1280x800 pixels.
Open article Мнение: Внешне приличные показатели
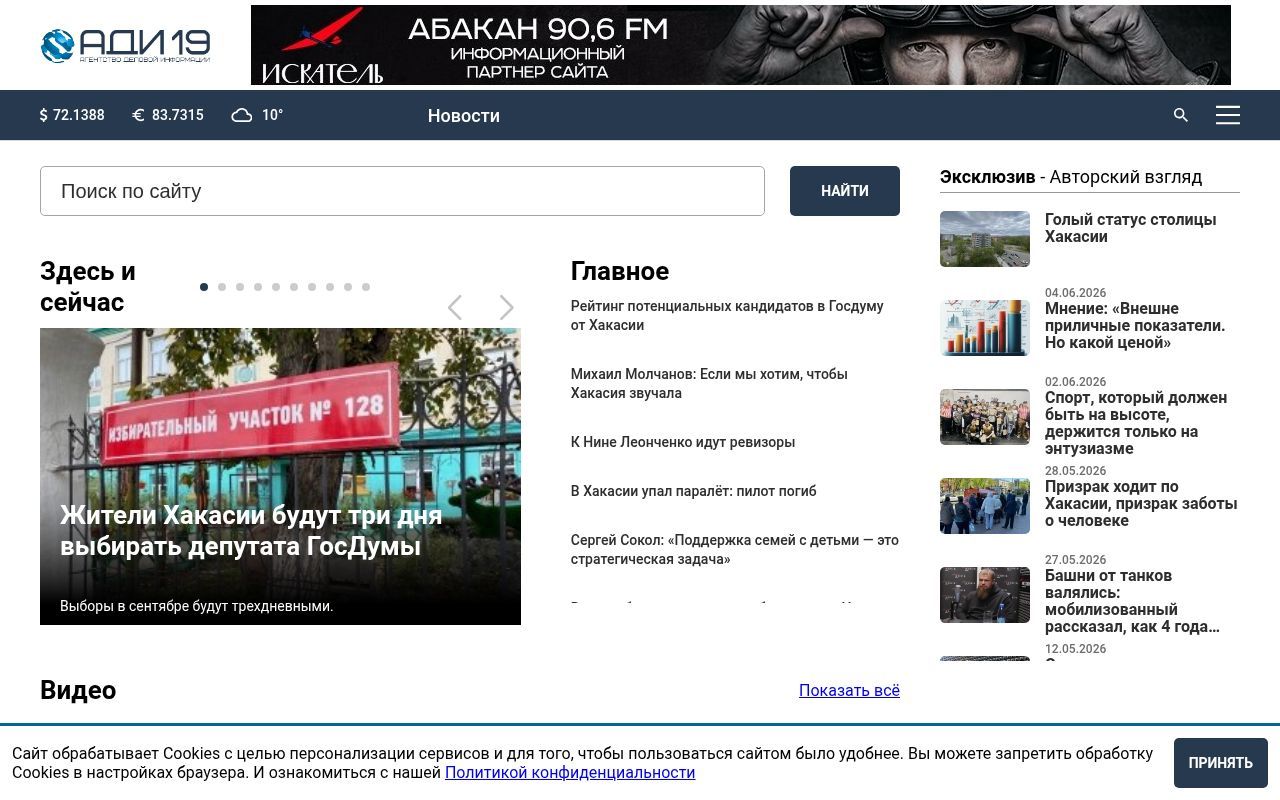[1135, 326]
